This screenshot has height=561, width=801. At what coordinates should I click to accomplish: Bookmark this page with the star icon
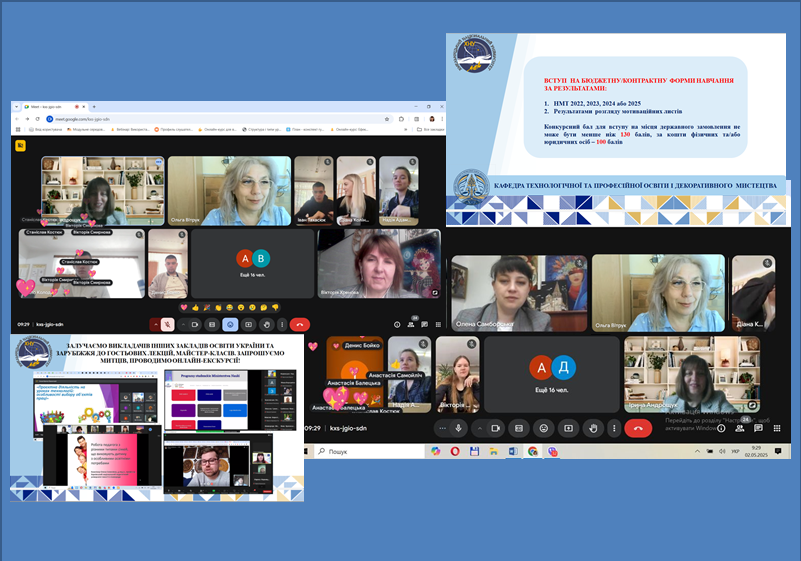coord(387,119)
